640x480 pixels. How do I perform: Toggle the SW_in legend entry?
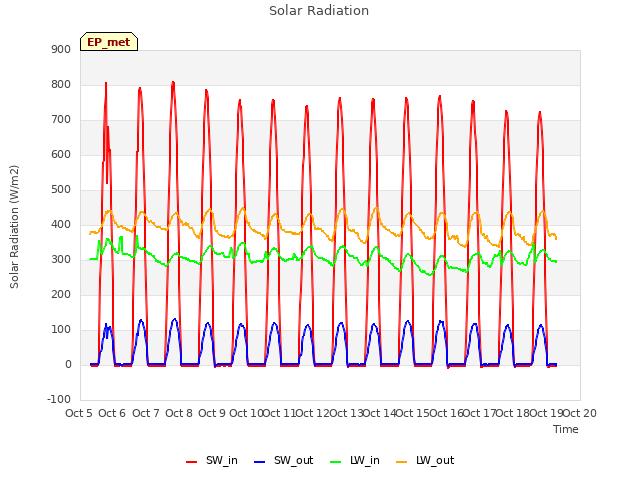(211, 460)
